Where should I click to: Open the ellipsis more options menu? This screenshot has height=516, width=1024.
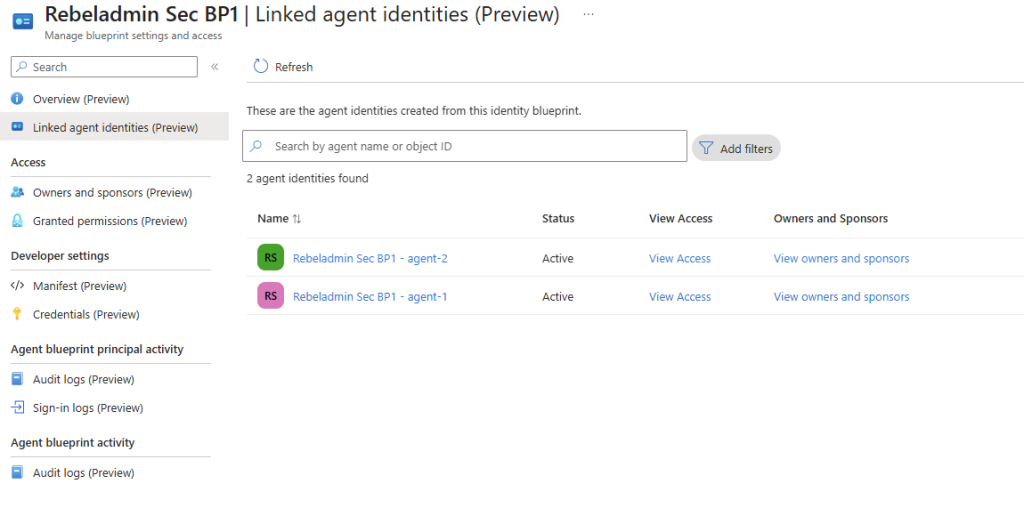click(588, 14)
